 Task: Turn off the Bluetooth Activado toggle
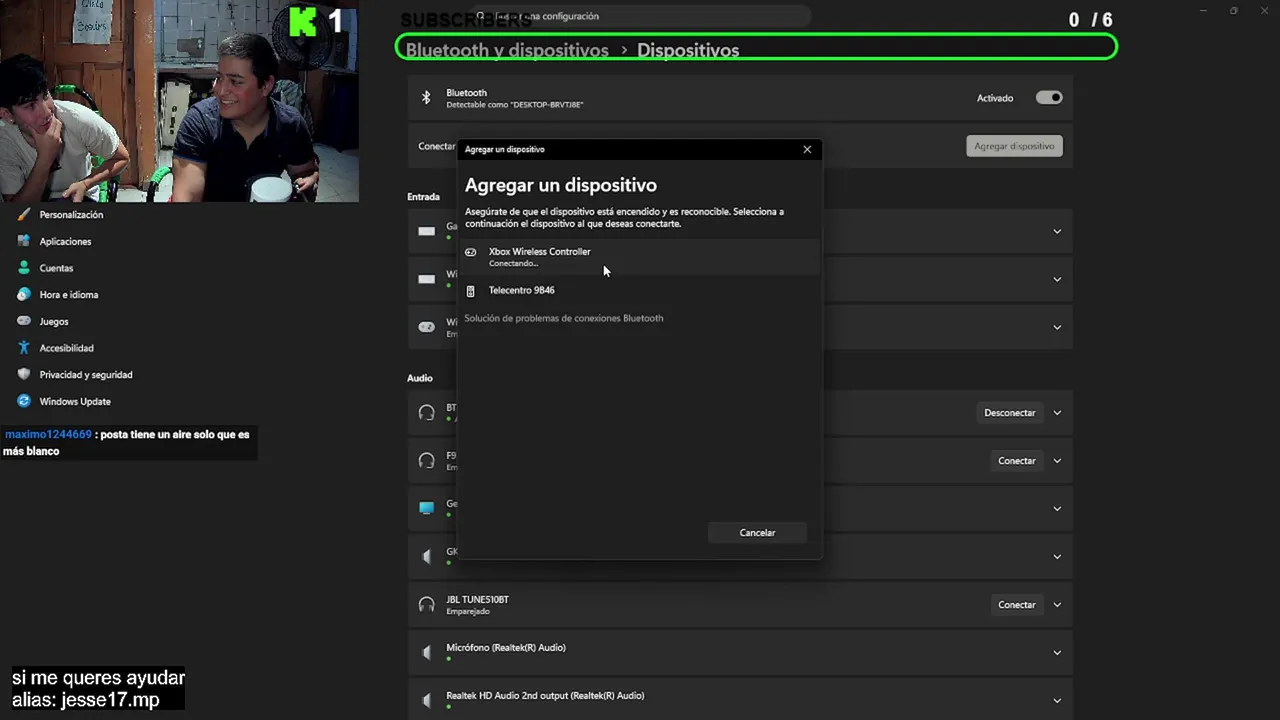[x=1049, y=98]
